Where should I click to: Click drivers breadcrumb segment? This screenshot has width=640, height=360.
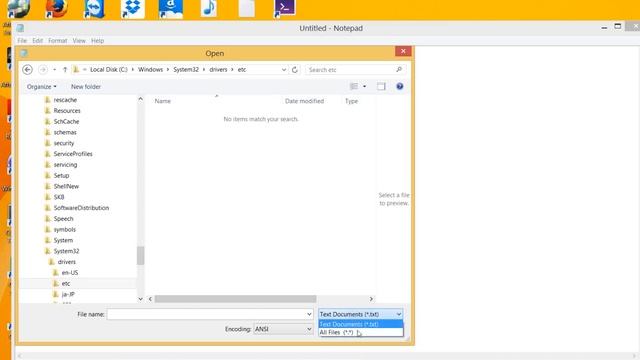tap(218, 70)
